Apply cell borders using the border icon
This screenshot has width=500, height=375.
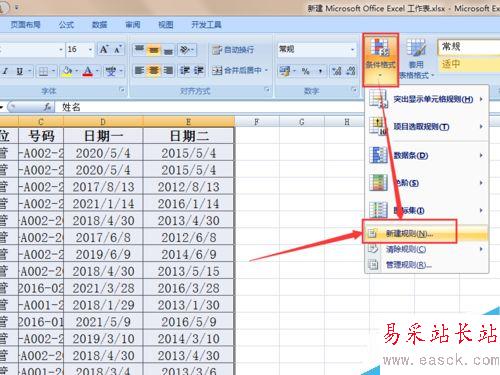(x=43, y=71)
